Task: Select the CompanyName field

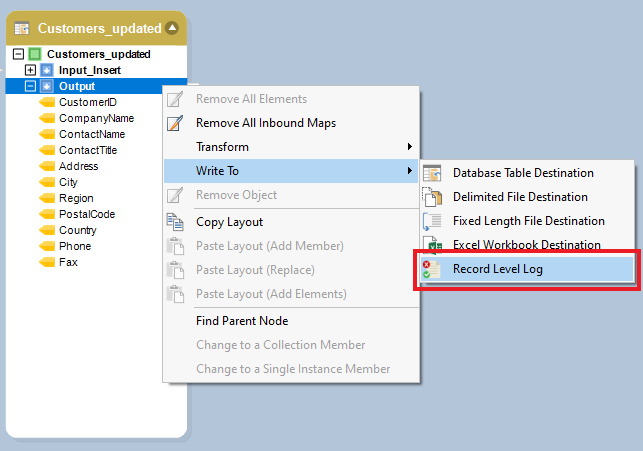Action: point(96,118)
